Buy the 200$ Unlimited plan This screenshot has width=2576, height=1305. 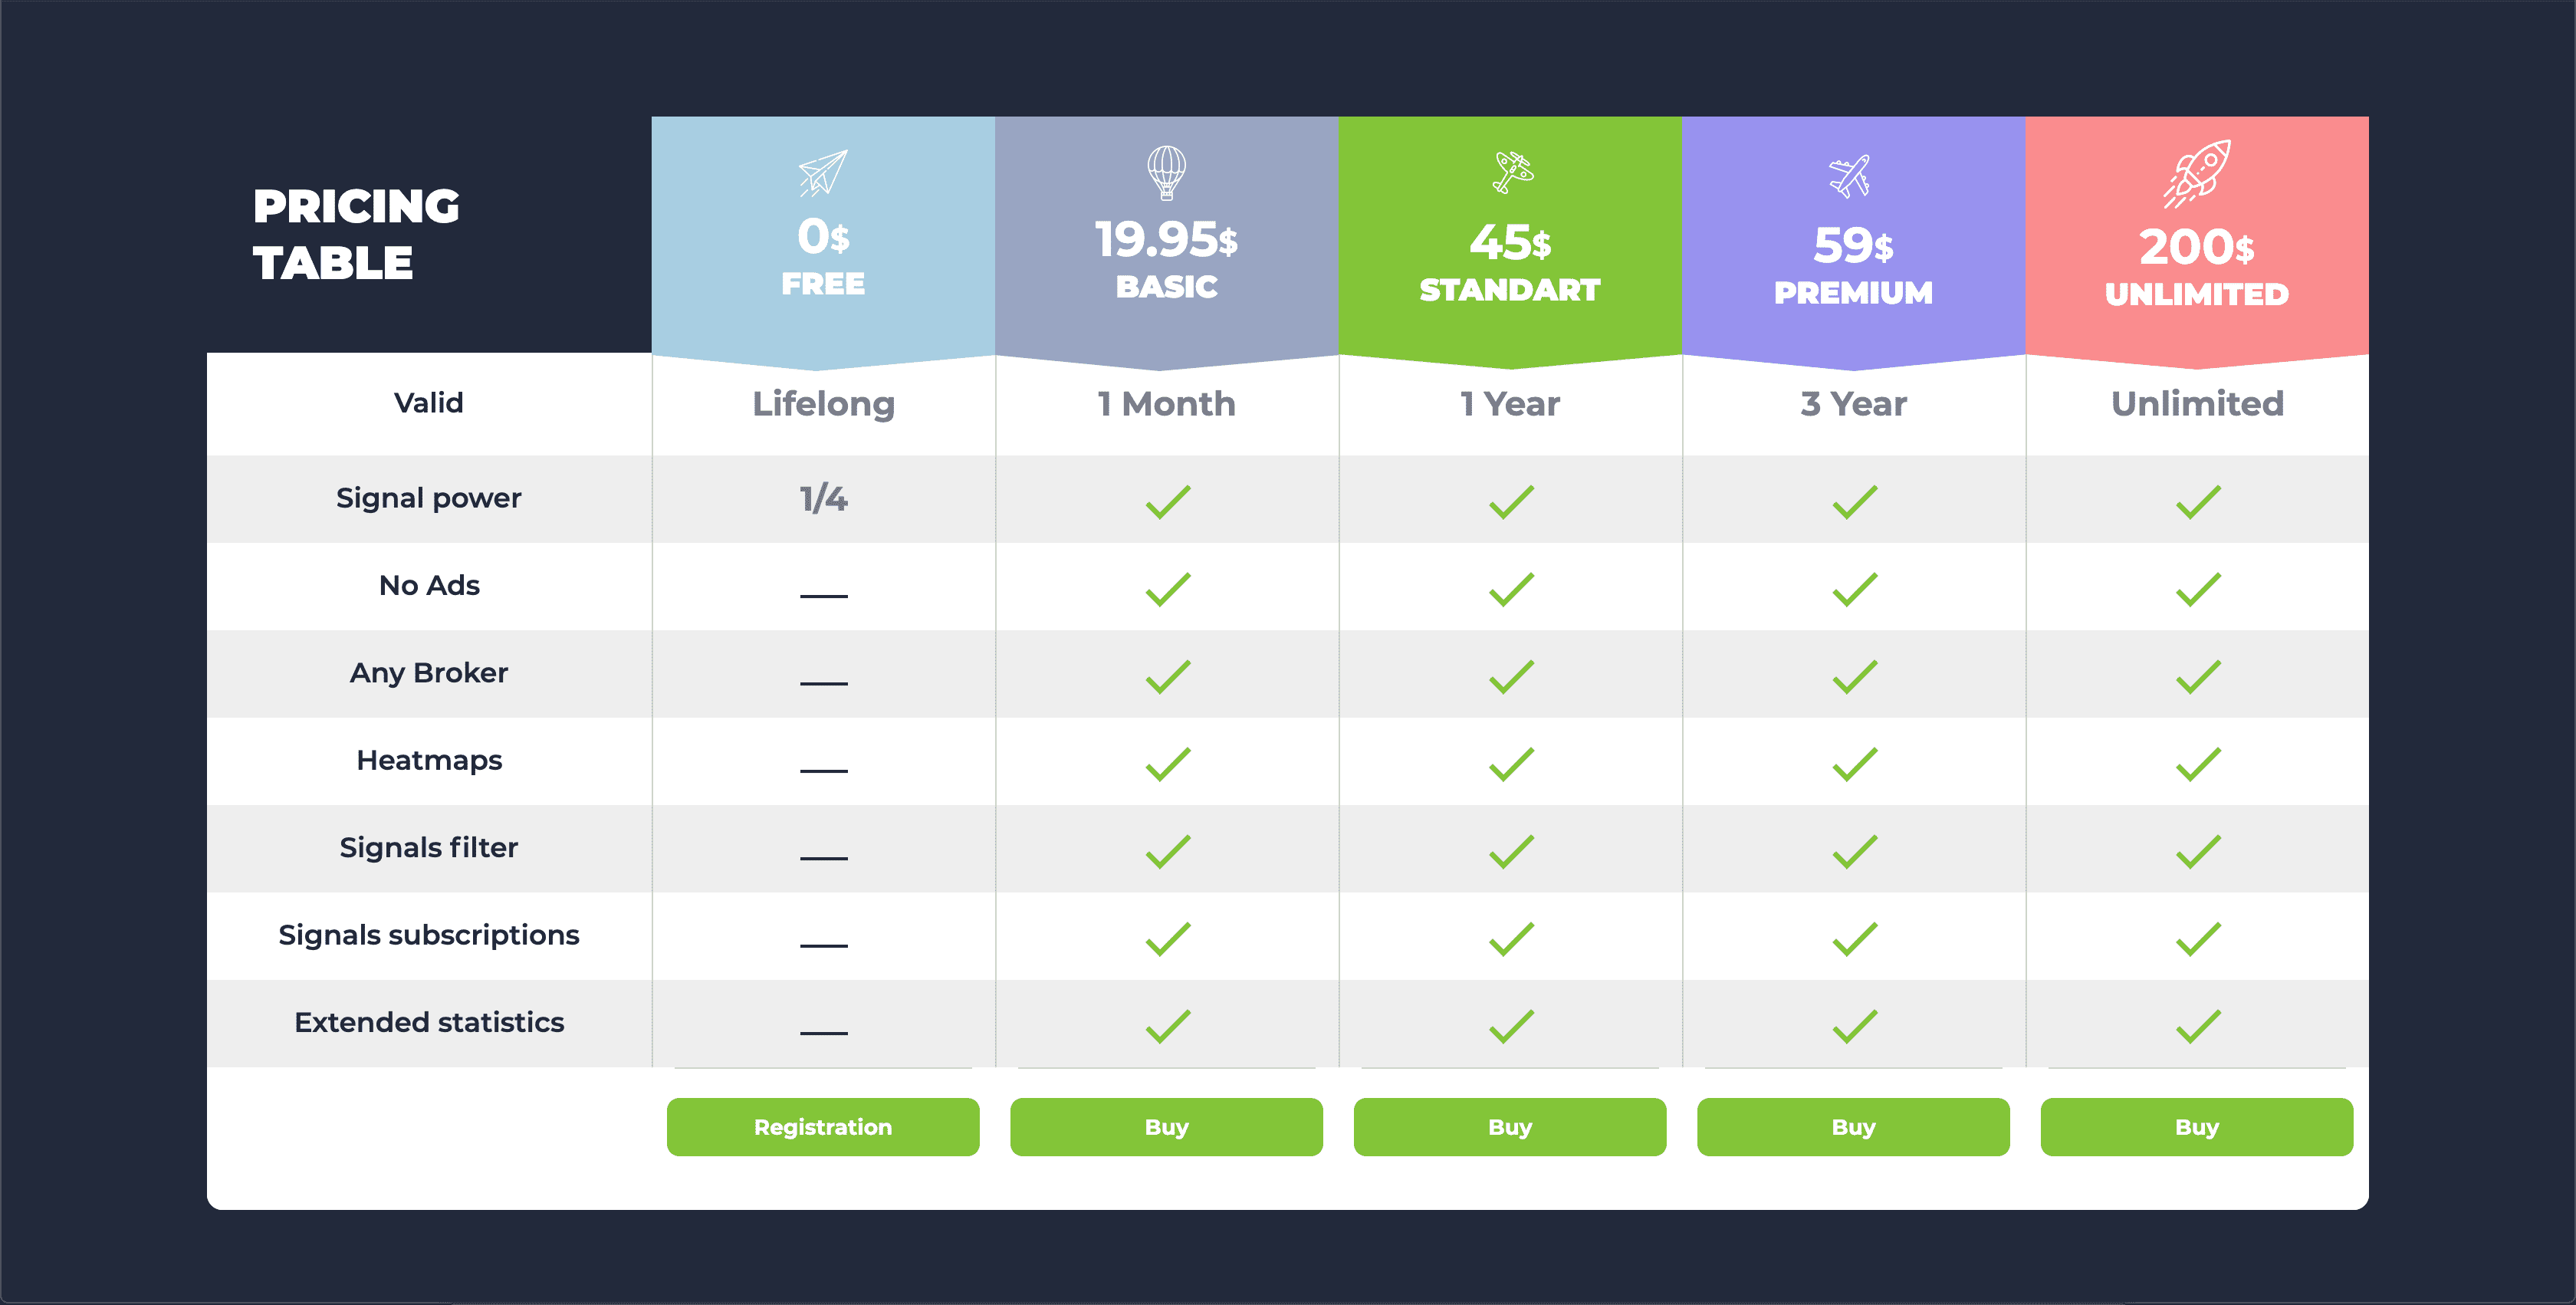2196,1127
